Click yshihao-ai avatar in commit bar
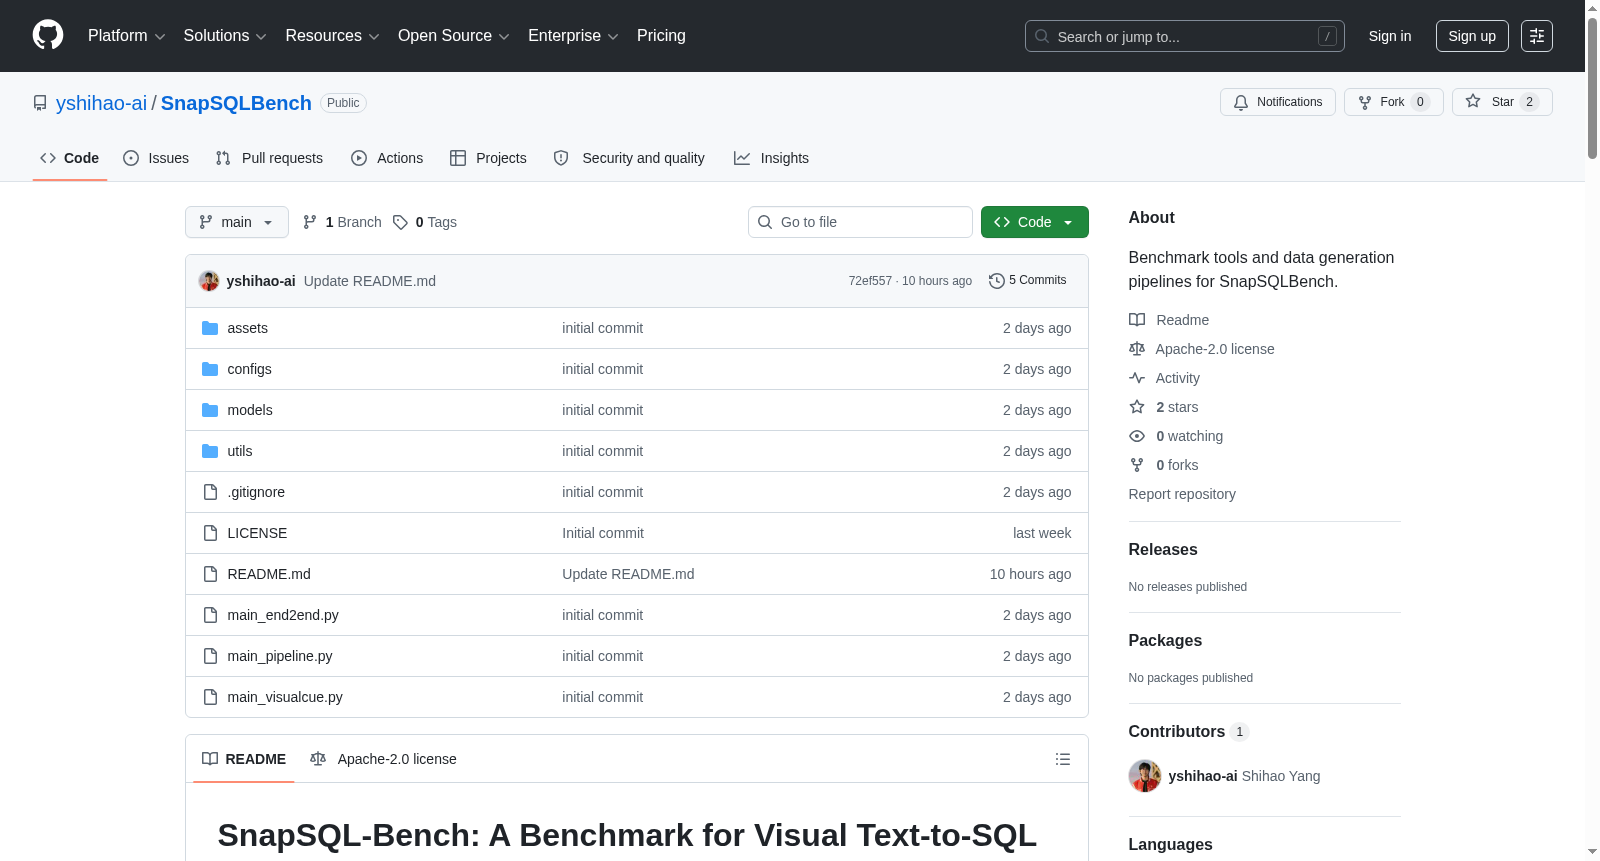 coord(209,281)
